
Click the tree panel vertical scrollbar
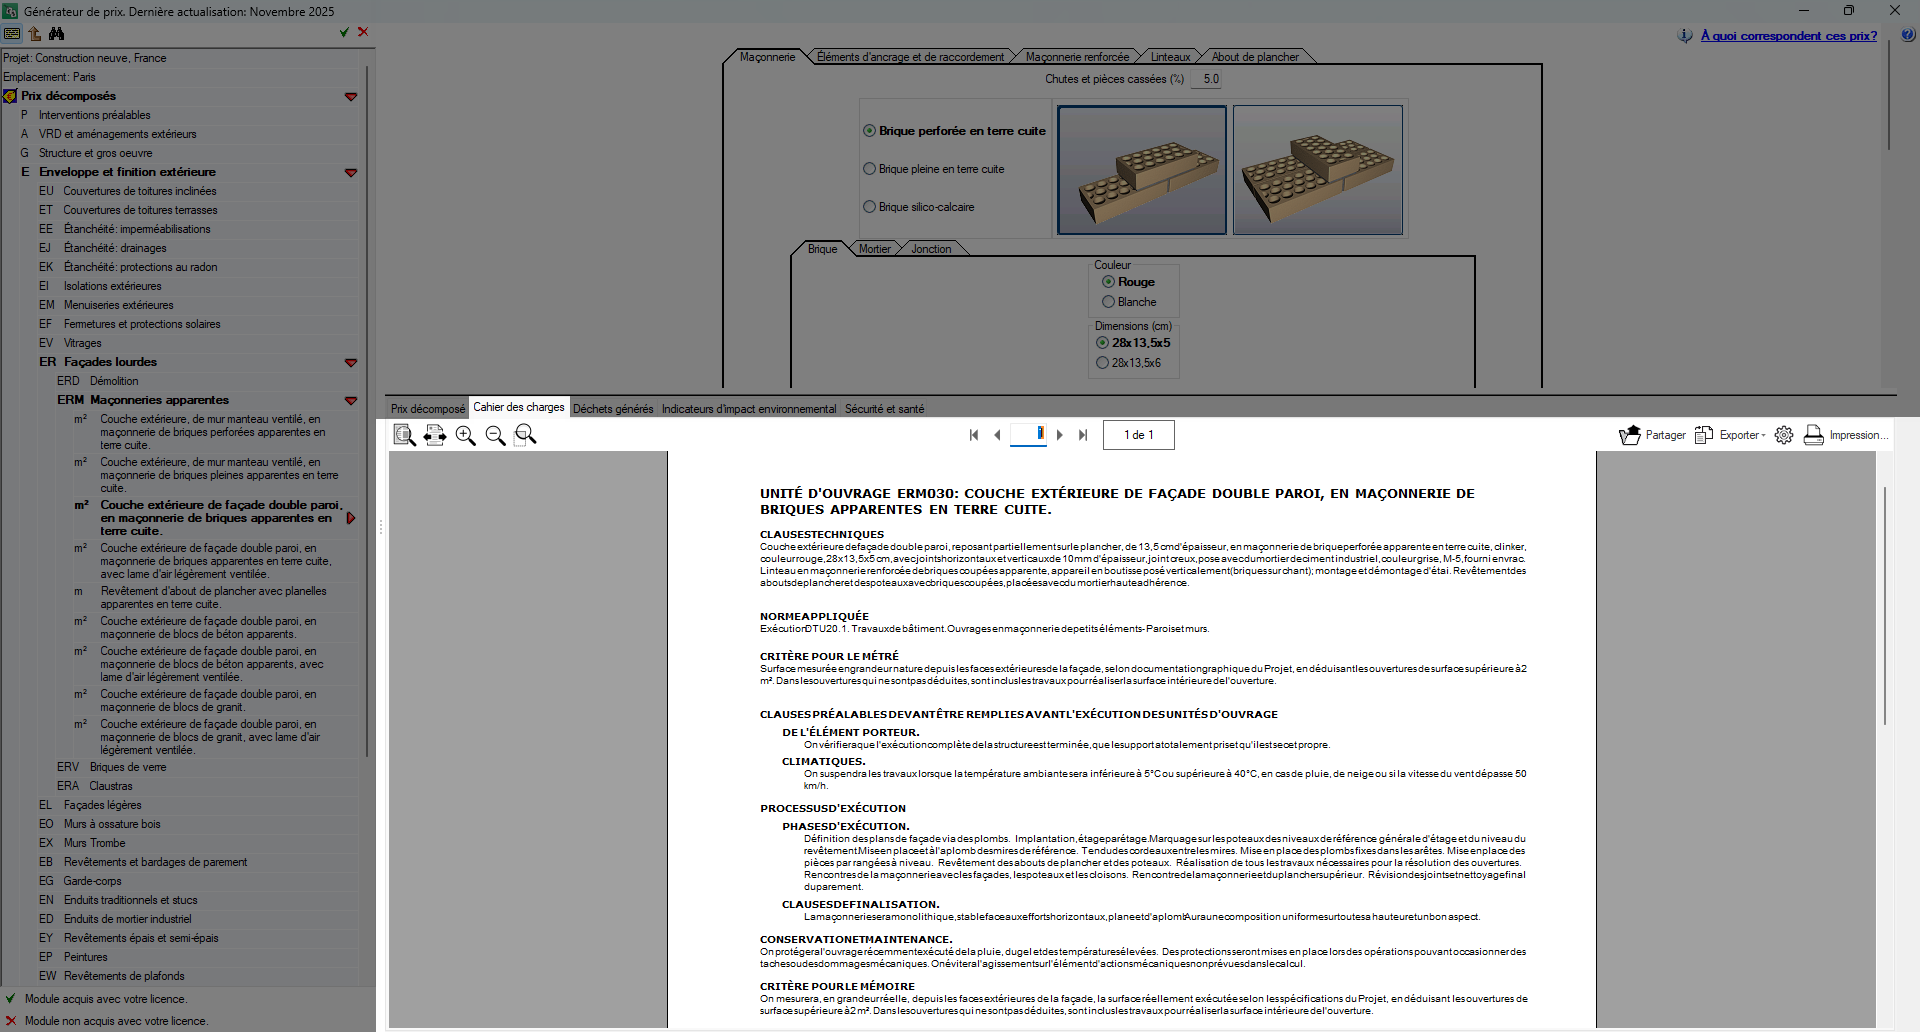pos(368,410)
